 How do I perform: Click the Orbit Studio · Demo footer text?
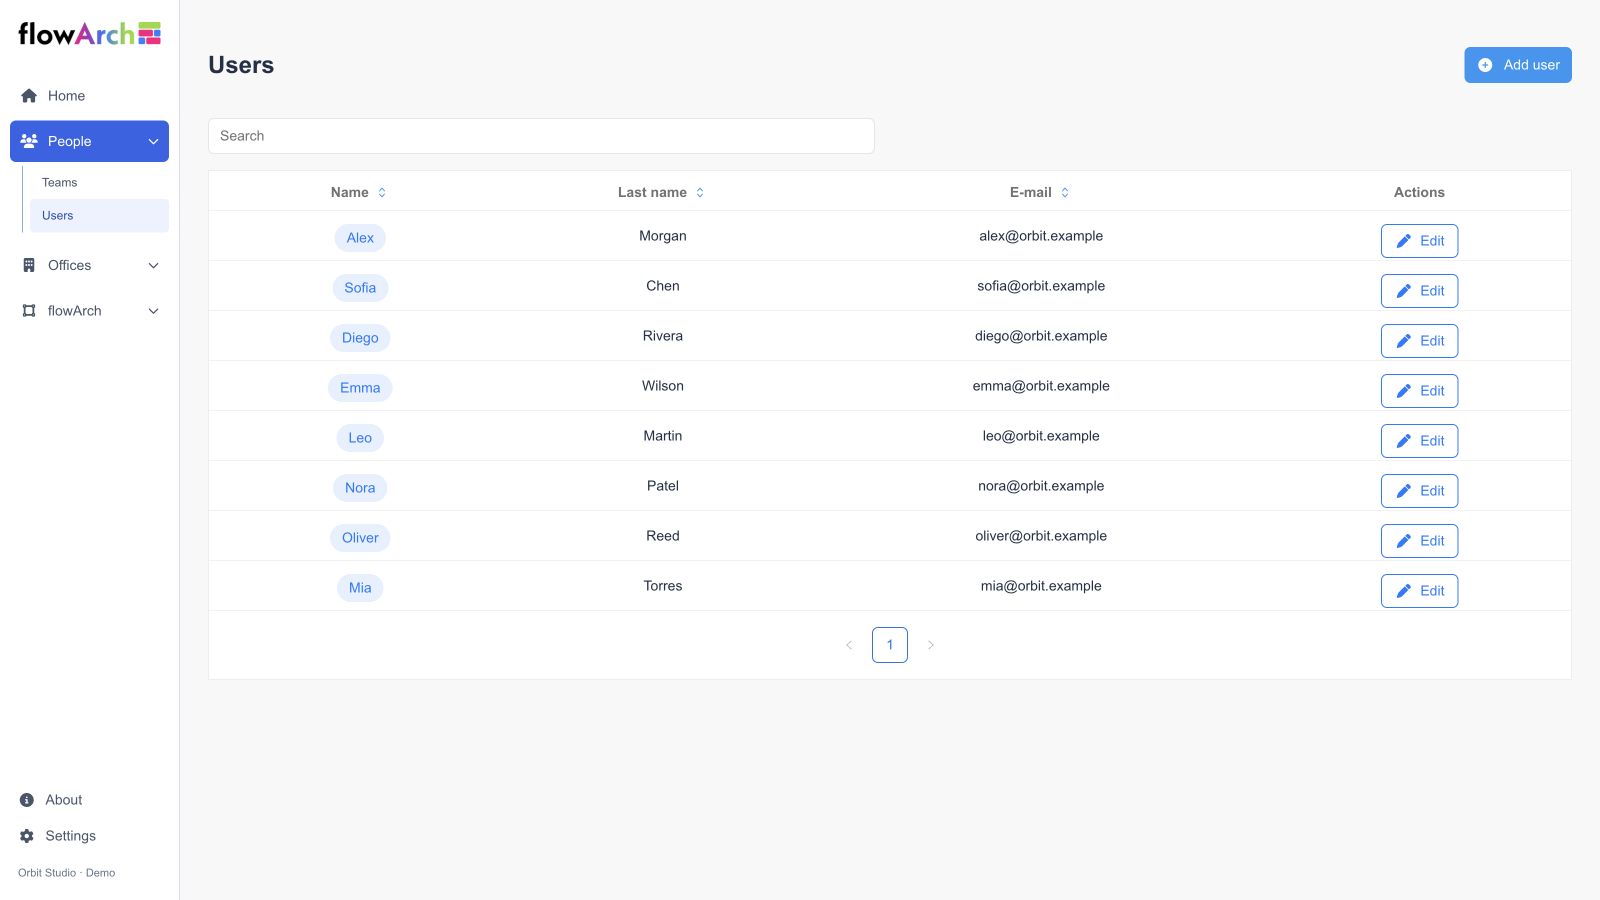point(67,873)
